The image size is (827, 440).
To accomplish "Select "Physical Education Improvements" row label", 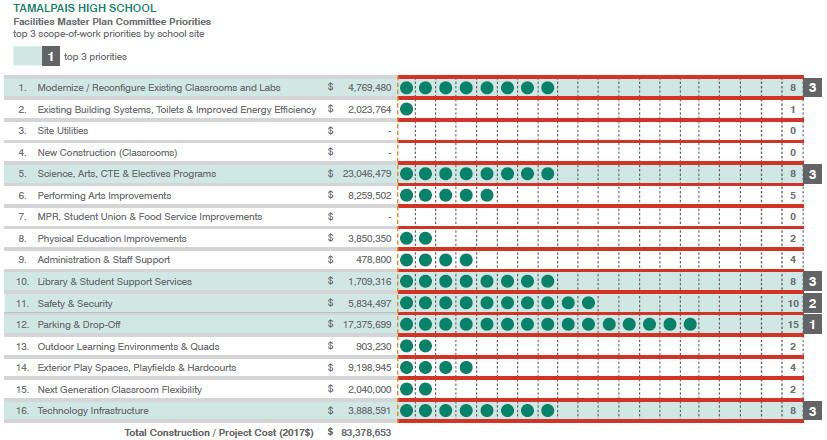I will [112, 239].
